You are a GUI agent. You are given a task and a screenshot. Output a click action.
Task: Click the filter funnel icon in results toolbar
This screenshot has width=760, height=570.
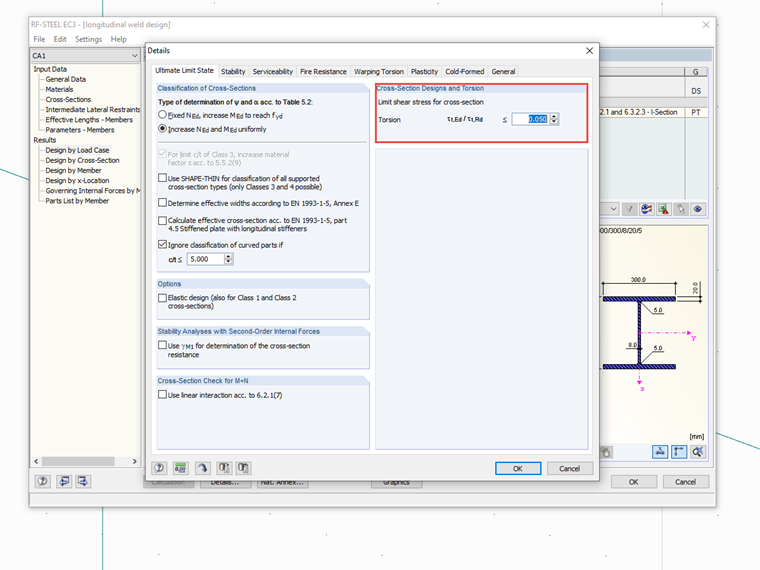pos(629,209)
